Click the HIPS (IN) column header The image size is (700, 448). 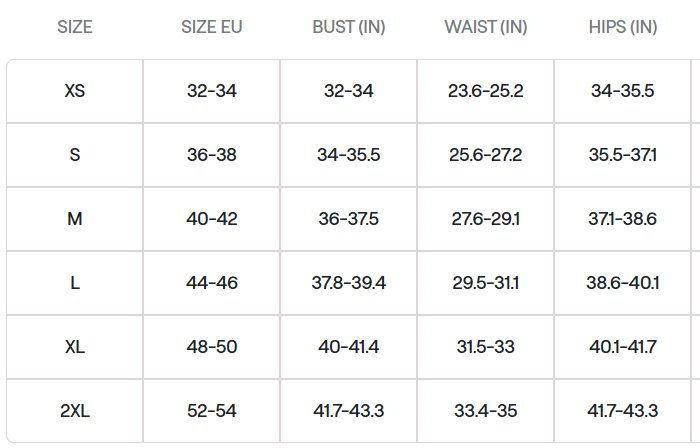tap(623, 27)
